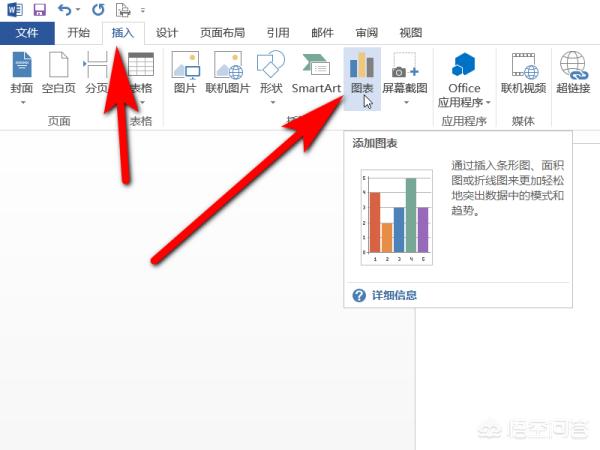The width and height of the screenshot is (600, 450).
Task: Click the Word application icon
Action: click(15, 9)
